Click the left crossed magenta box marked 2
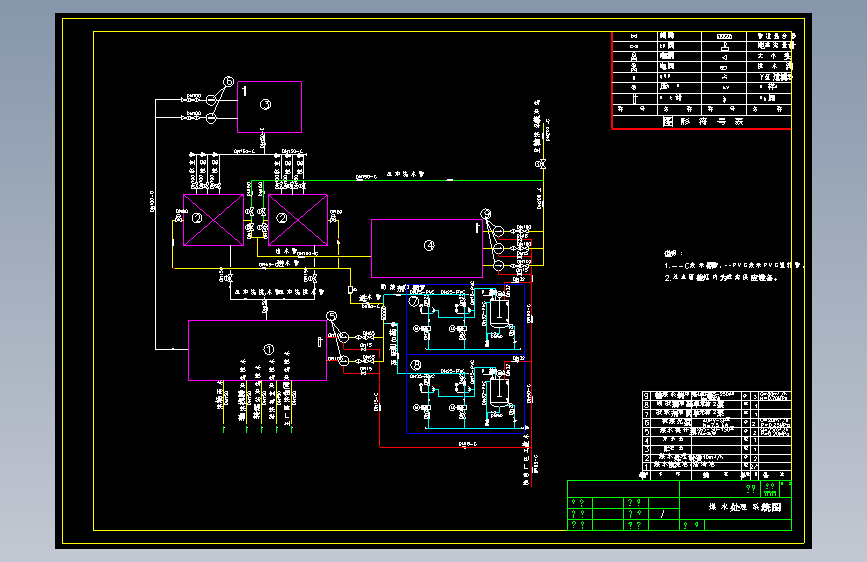Image resolution: width=867 pixels, height=562 pixels. click(213, 220)
